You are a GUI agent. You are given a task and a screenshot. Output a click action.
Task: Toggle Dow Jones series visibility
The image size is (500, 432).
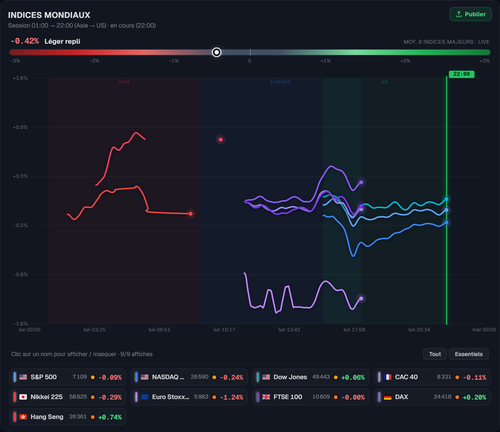[x=311, y=377]
